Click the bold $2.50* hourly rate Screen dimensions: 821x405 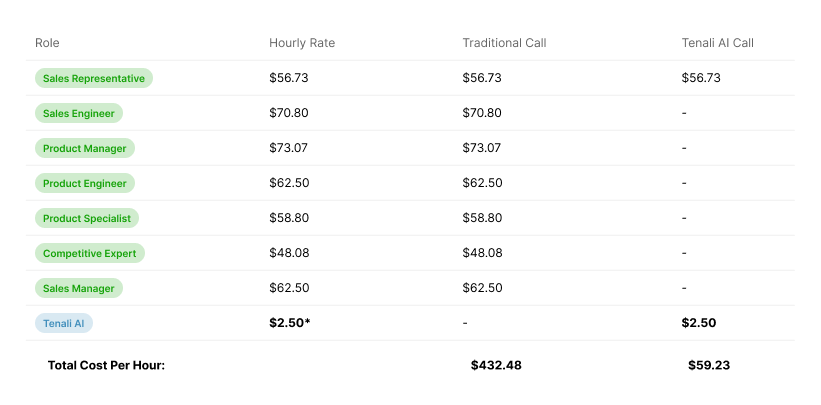291,323
